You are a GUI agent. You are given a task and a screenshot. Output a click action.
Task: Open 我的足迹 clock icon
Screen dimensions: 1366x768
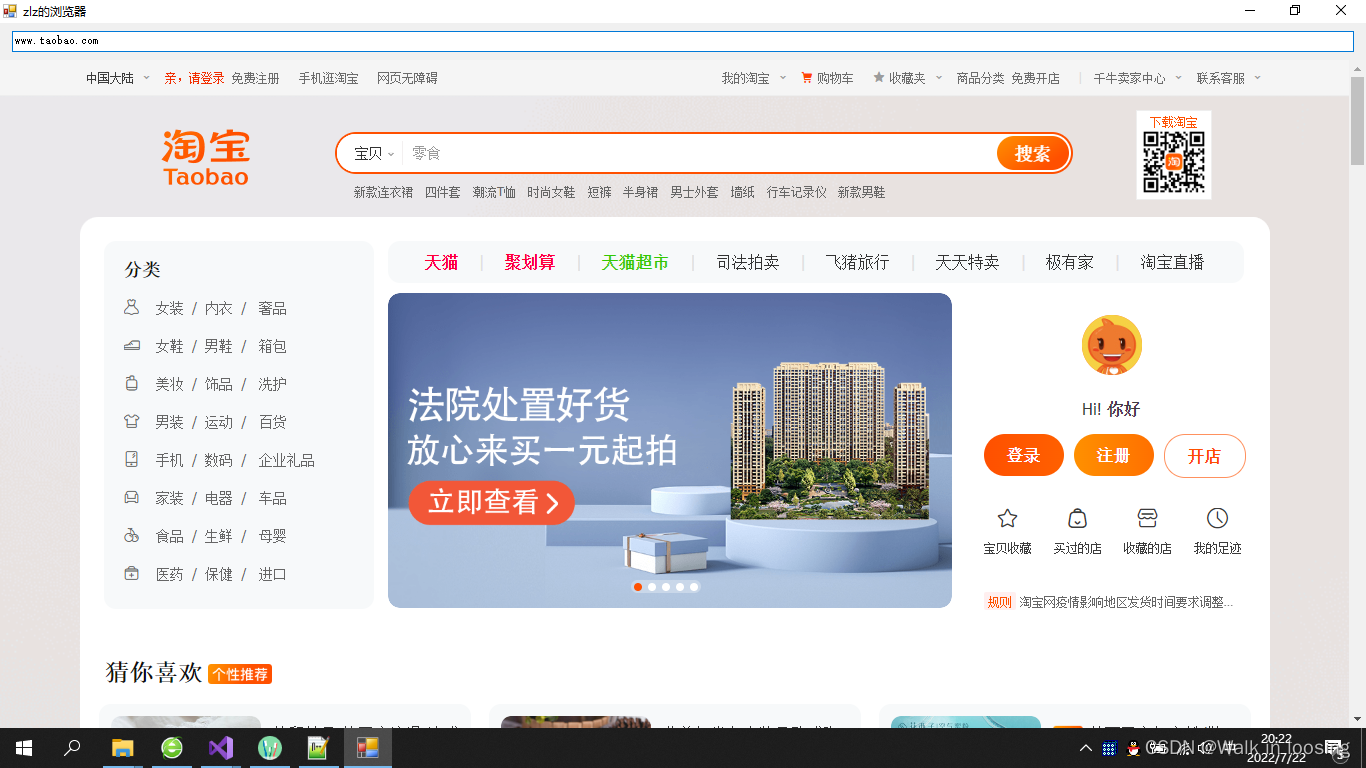click(1217, 518)
